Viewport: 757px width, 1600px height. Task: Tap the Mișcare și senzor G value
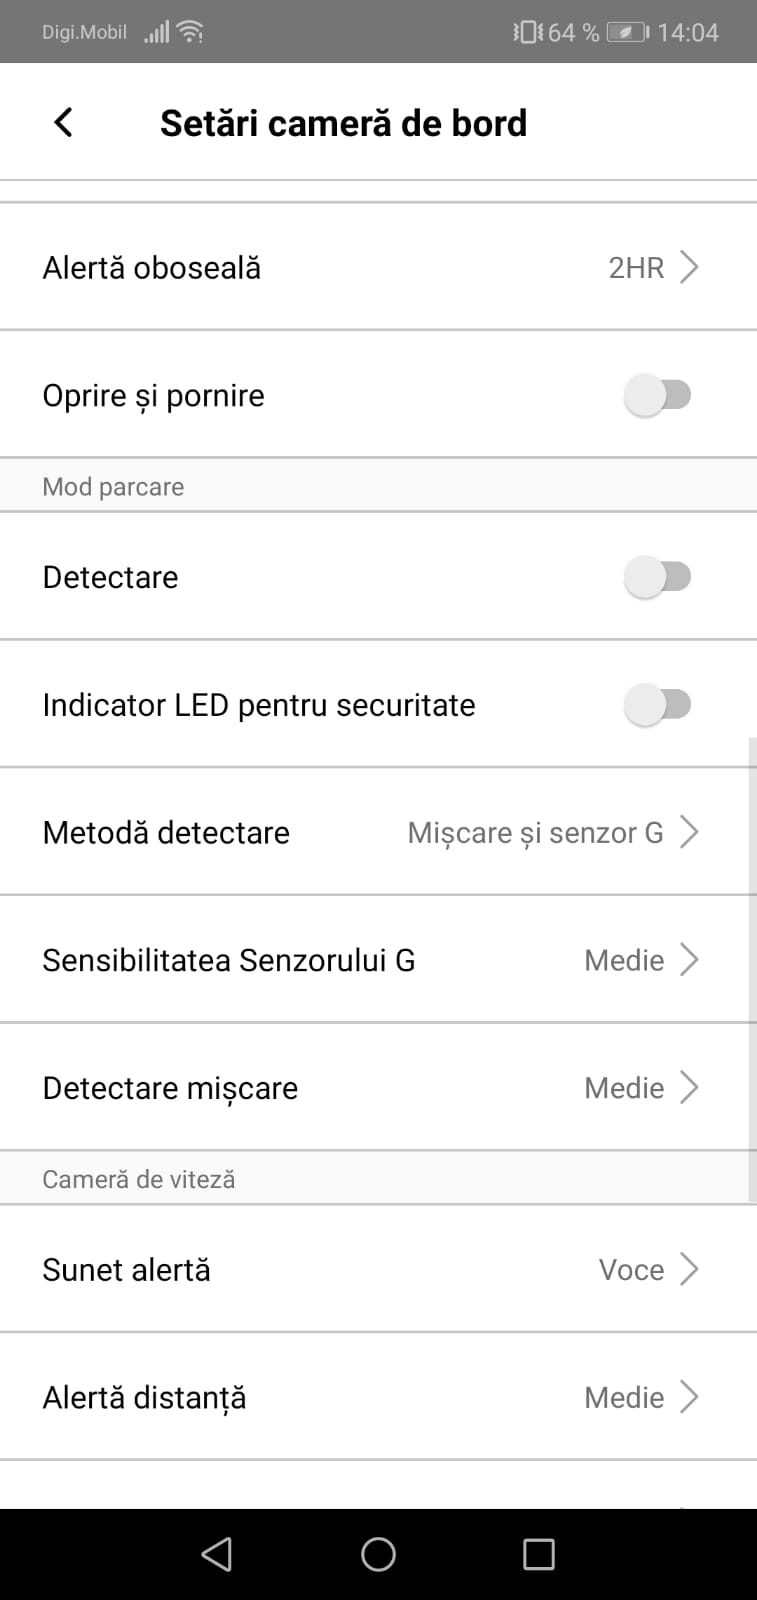coord(535,832)
